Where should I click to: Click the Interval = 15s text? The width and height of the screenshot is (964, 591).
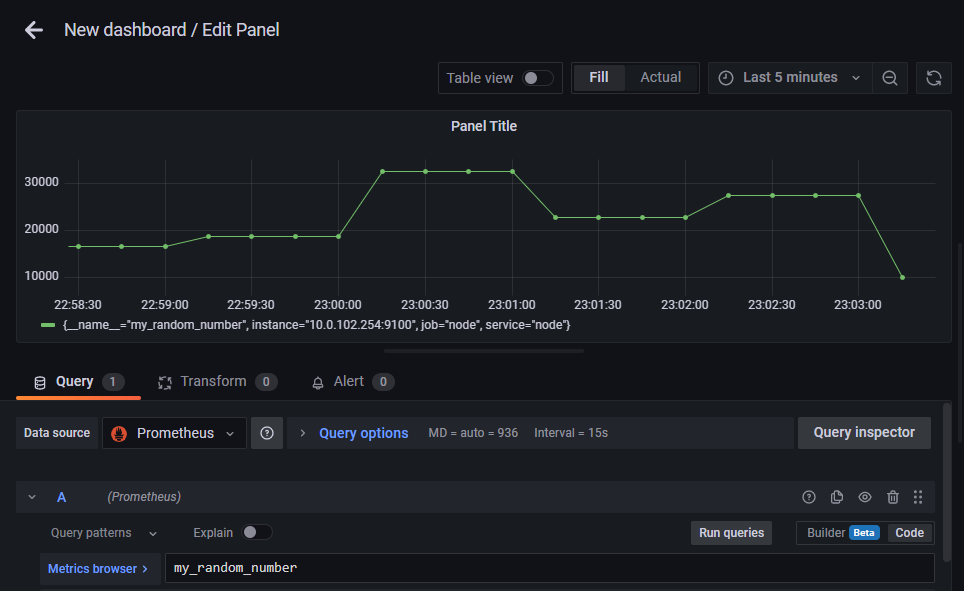[x=571, y=433]
